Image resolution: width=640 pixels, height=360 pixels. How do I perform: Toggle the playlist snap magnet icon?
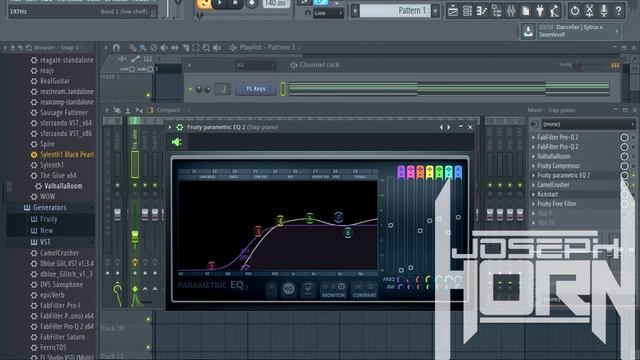(x=116, y=48)
